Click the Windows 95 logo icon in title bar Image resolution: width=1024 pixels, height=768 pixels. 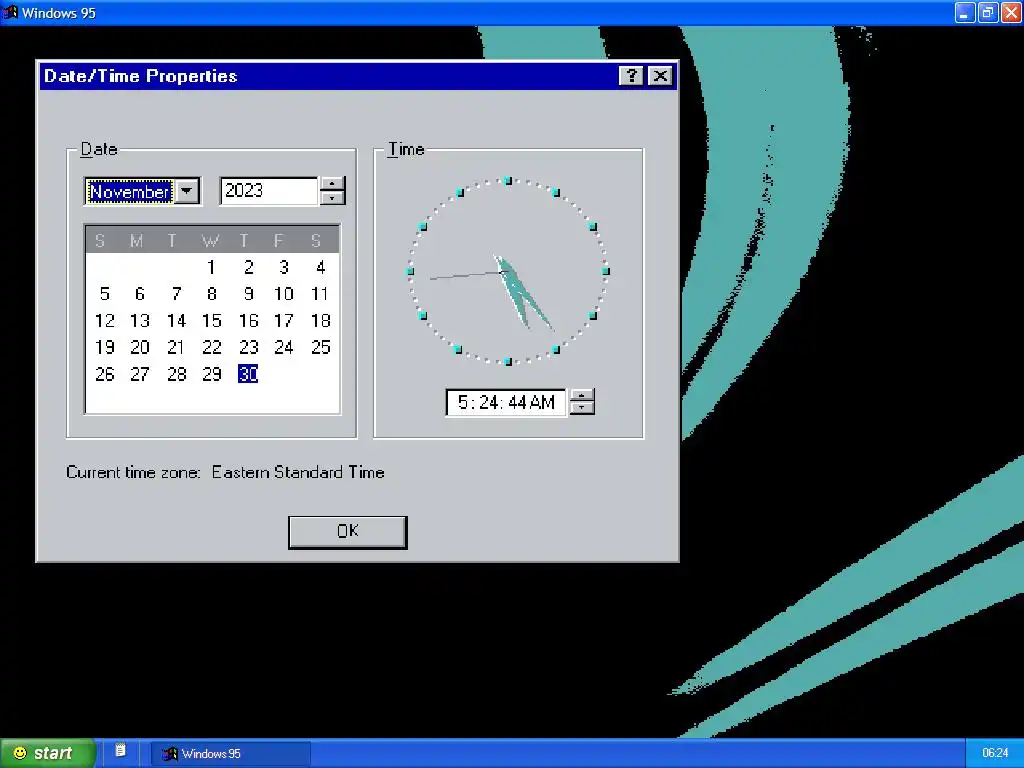[x=9, y=12]
